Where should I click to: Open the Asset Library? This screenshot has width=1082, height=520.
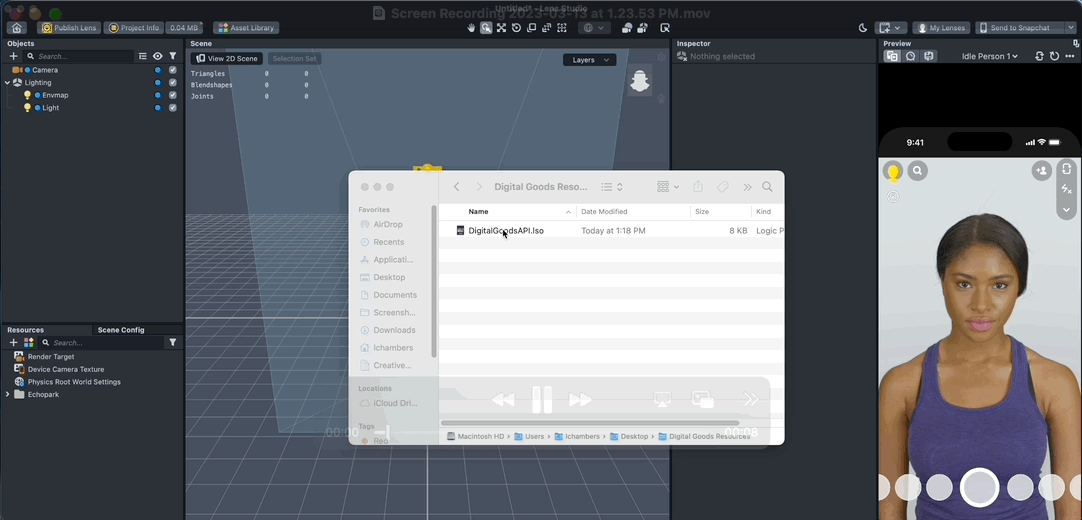[246, 28]
